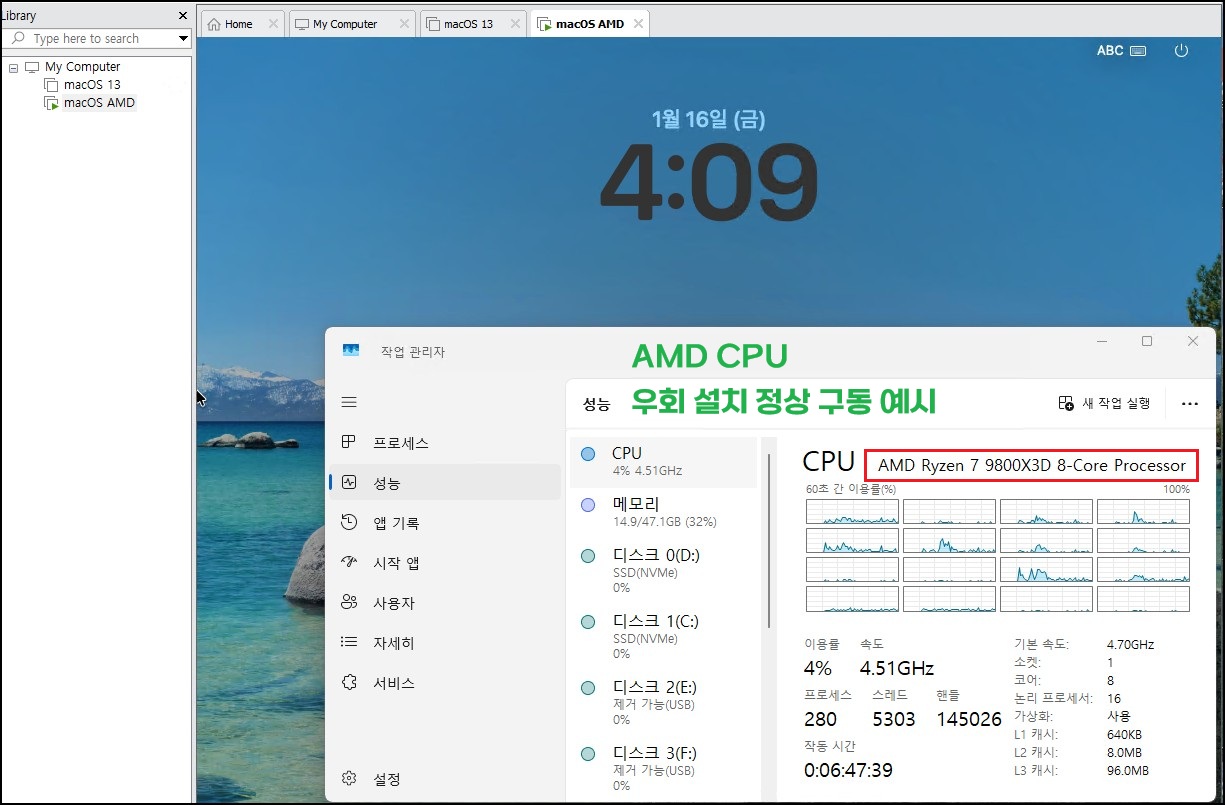The image size is (1225, 805).
Task: Close the macOS 13 tab
Action: [516, 24]
